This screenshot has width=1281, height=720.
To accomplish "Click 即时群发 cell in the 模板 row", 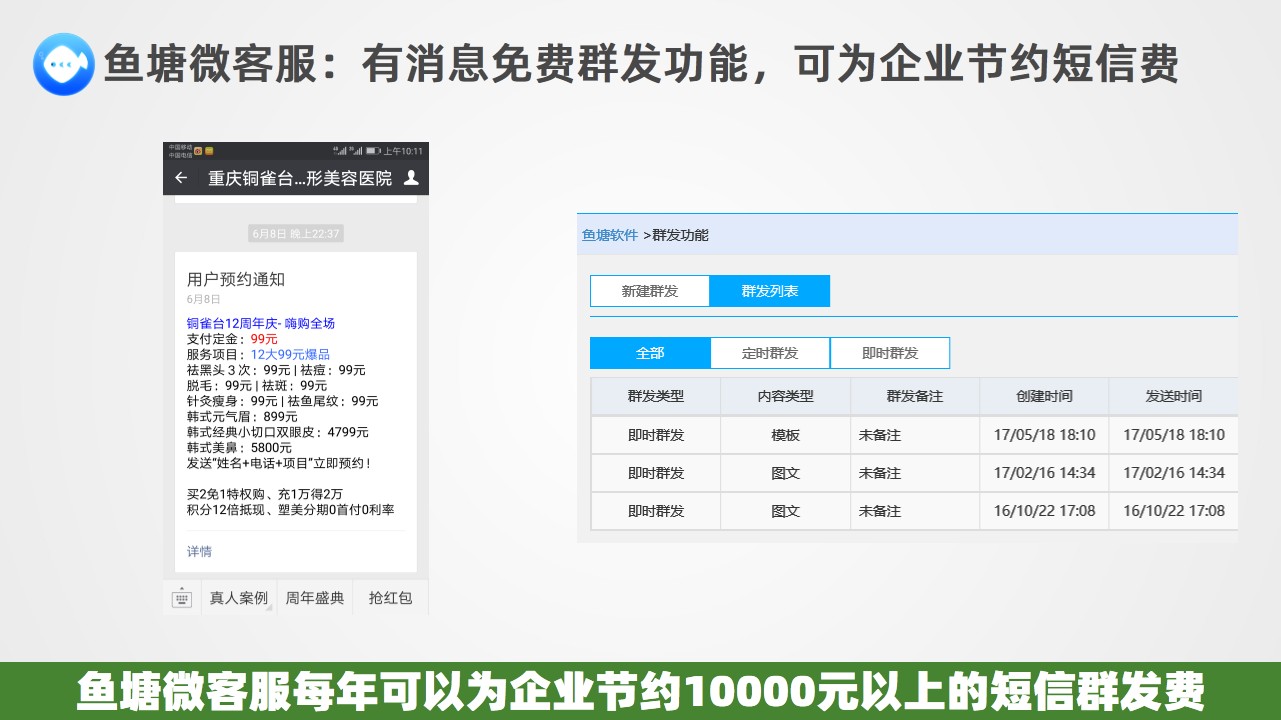I will coord(656,435).
